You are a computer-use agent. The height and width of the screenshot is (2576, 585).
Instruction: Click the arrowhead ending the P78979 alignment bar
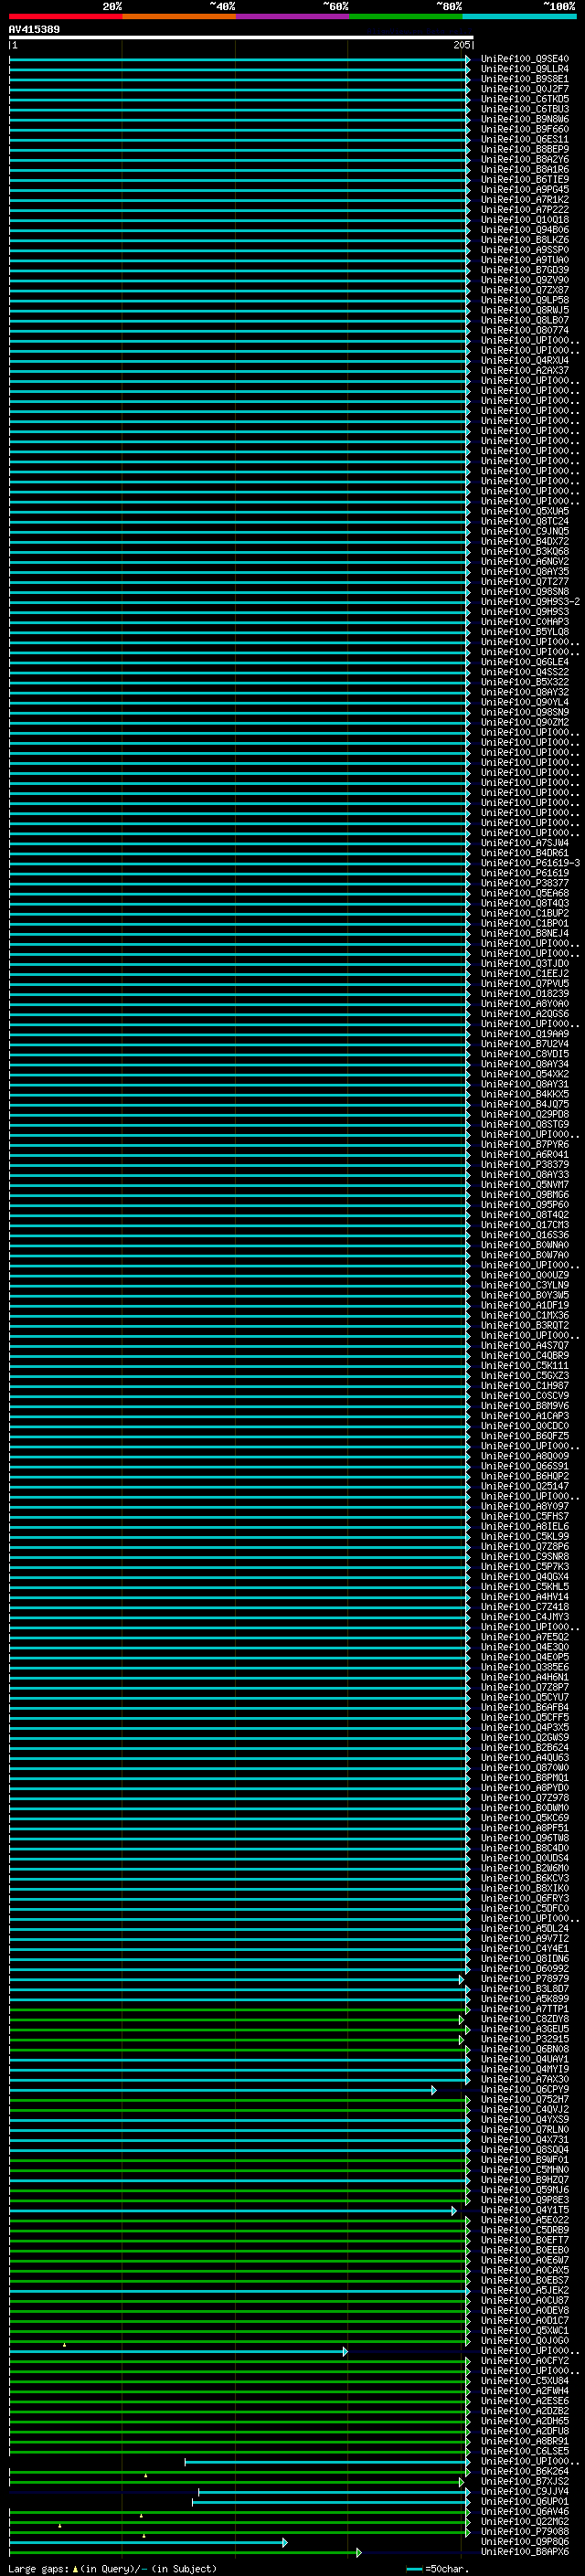(x=462, y=1980)
